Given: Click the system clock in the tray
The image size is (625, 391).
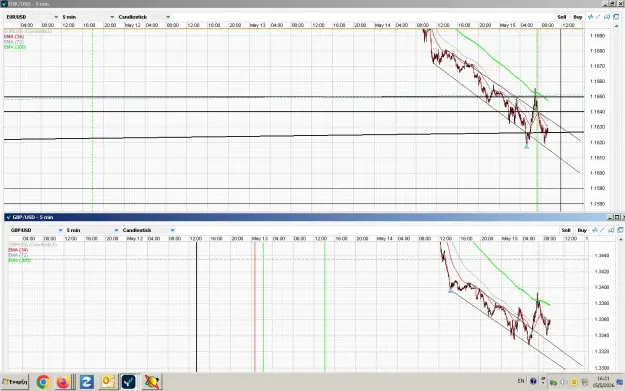Looking at the screenshot, I should click(x=603, y=382).
